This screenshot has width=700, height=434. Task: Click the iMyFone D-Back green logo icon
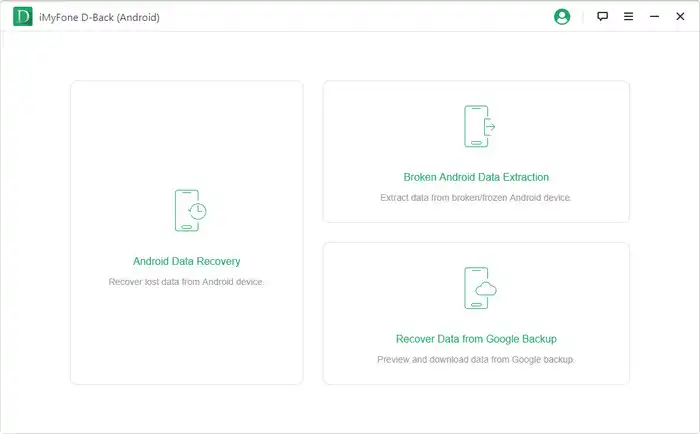coord(23,17)
